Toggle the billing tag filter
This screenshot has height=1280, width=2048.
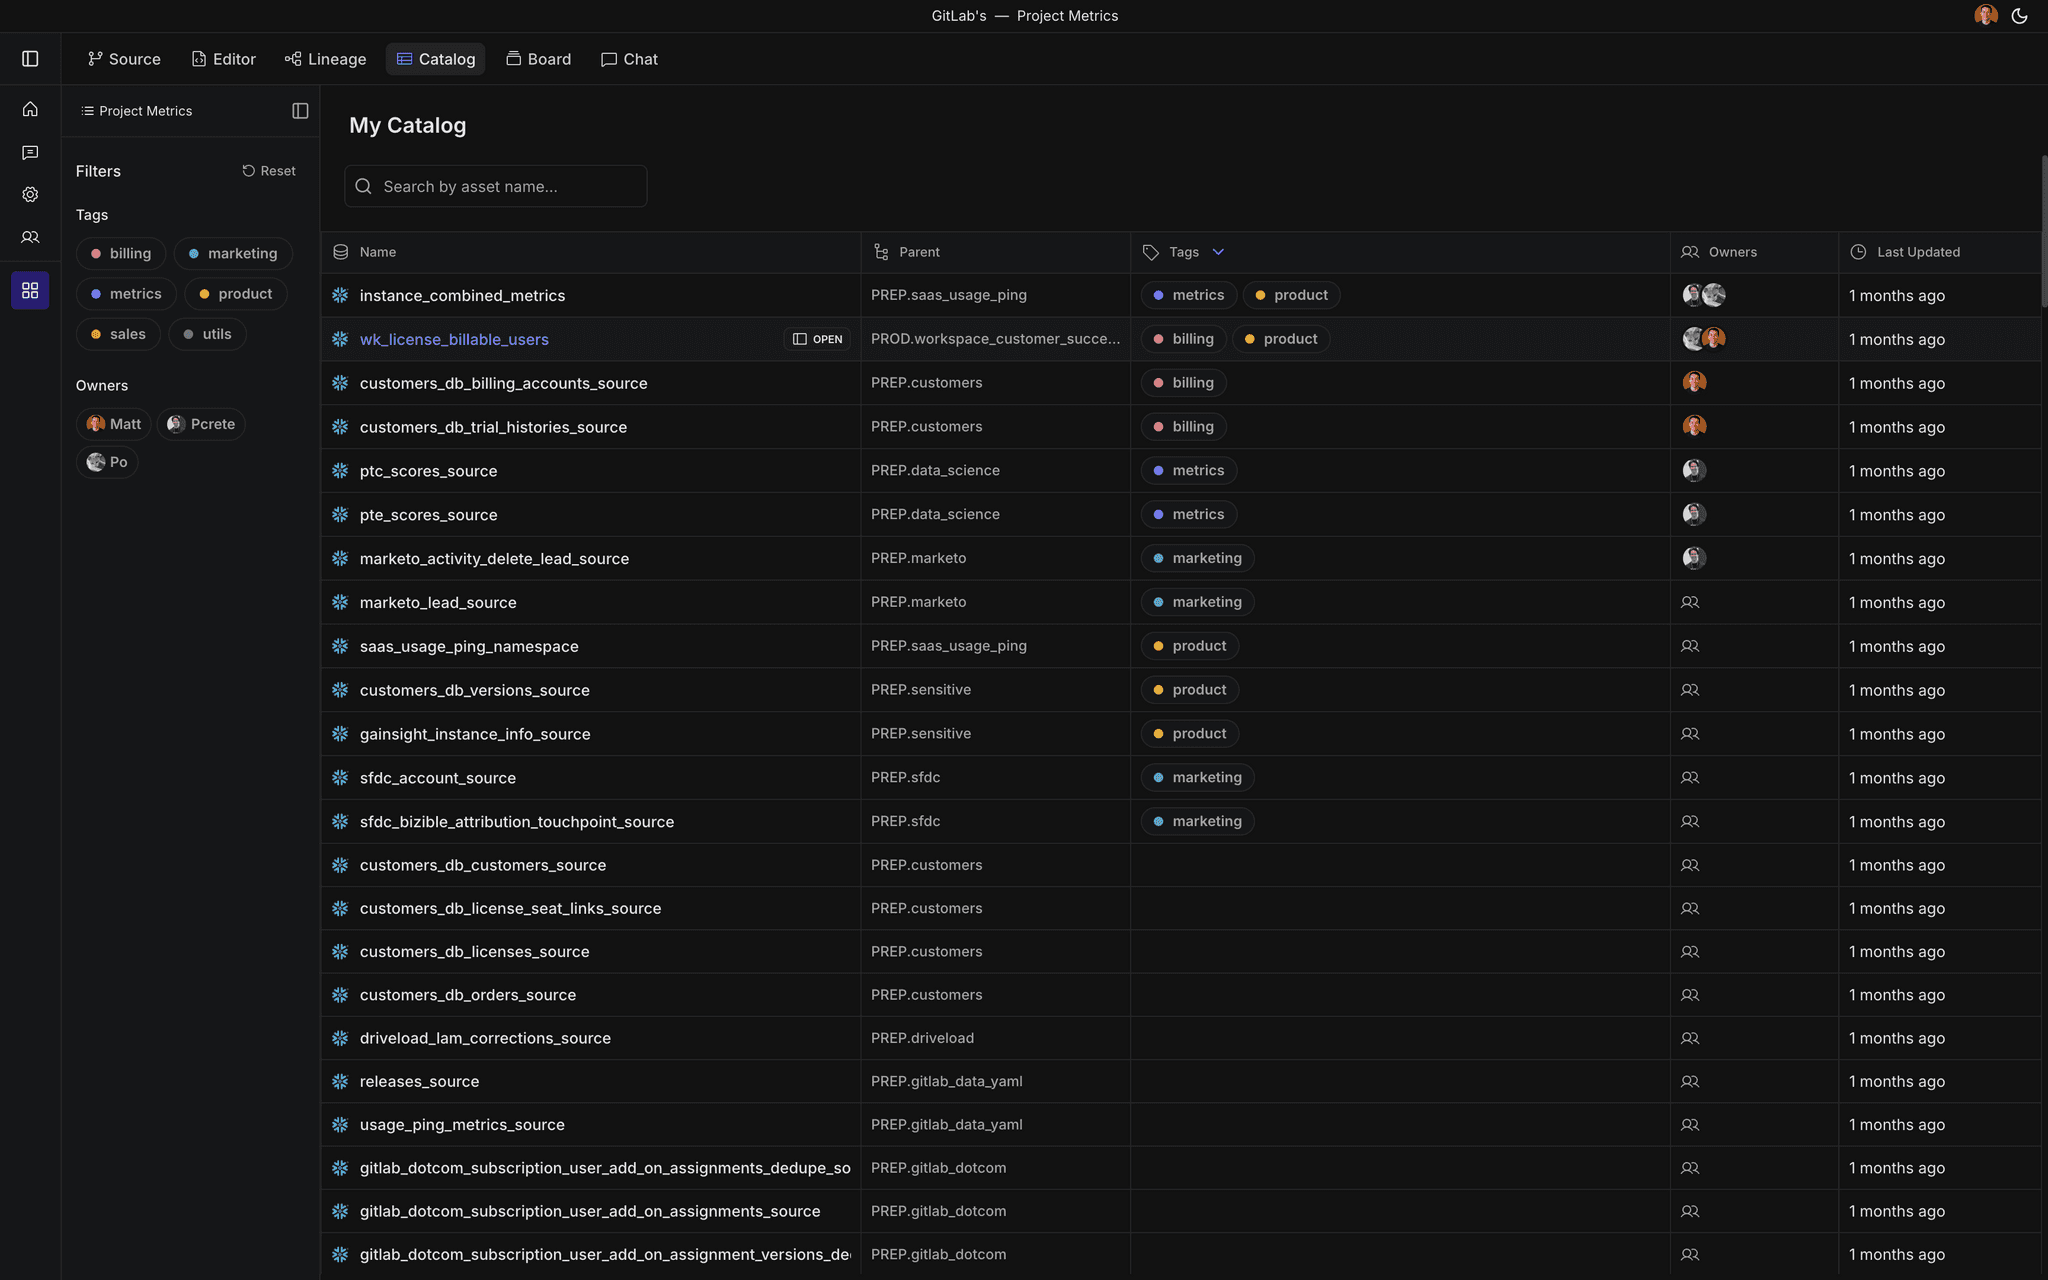[121, 253]
